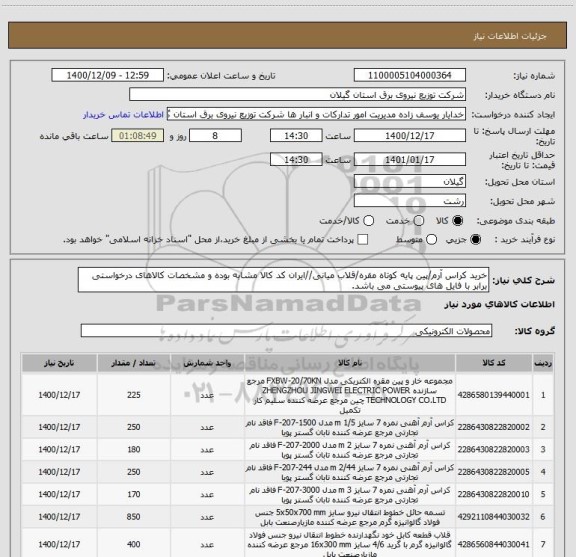
Task: Click the نام کالا column header
Action: click(x=350, y=363)
